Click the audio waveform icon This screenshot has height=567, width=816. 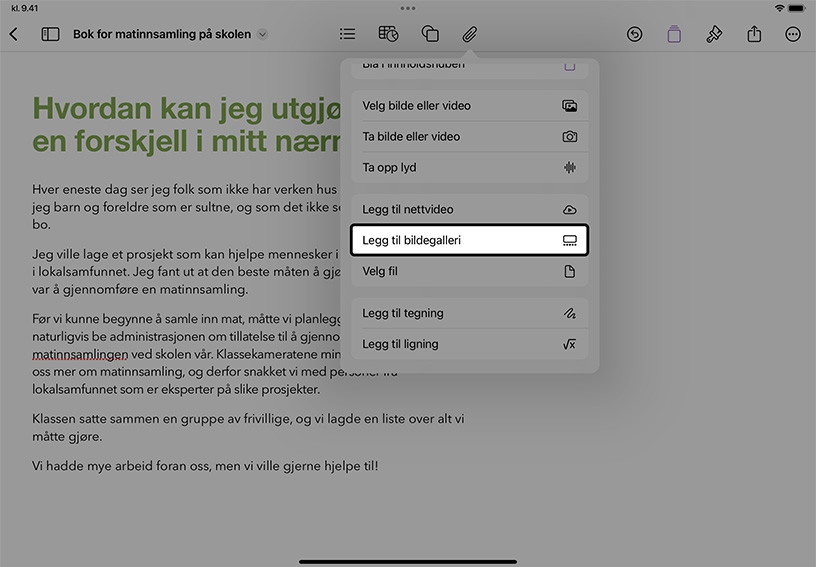pyautogui.click(x=570, y=167)
